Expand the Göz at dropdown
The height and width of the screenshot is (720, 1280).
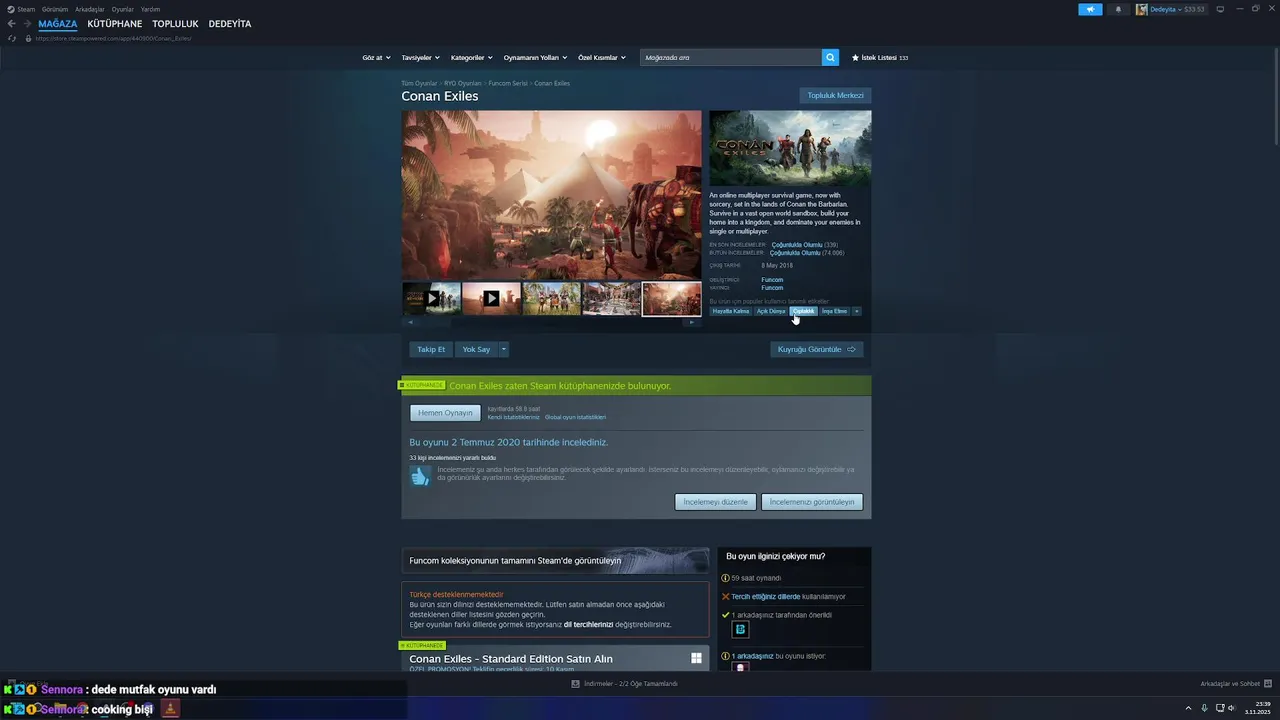point(375,57)
